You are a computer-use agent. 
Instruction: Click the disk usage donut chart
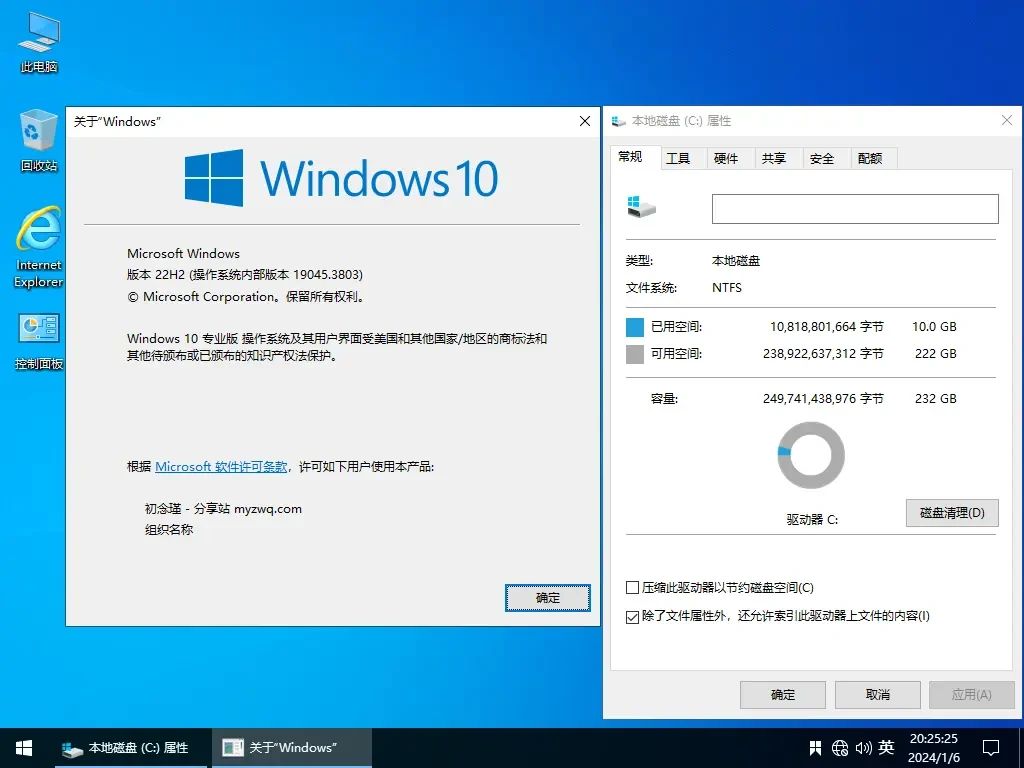tap(811, 455)
